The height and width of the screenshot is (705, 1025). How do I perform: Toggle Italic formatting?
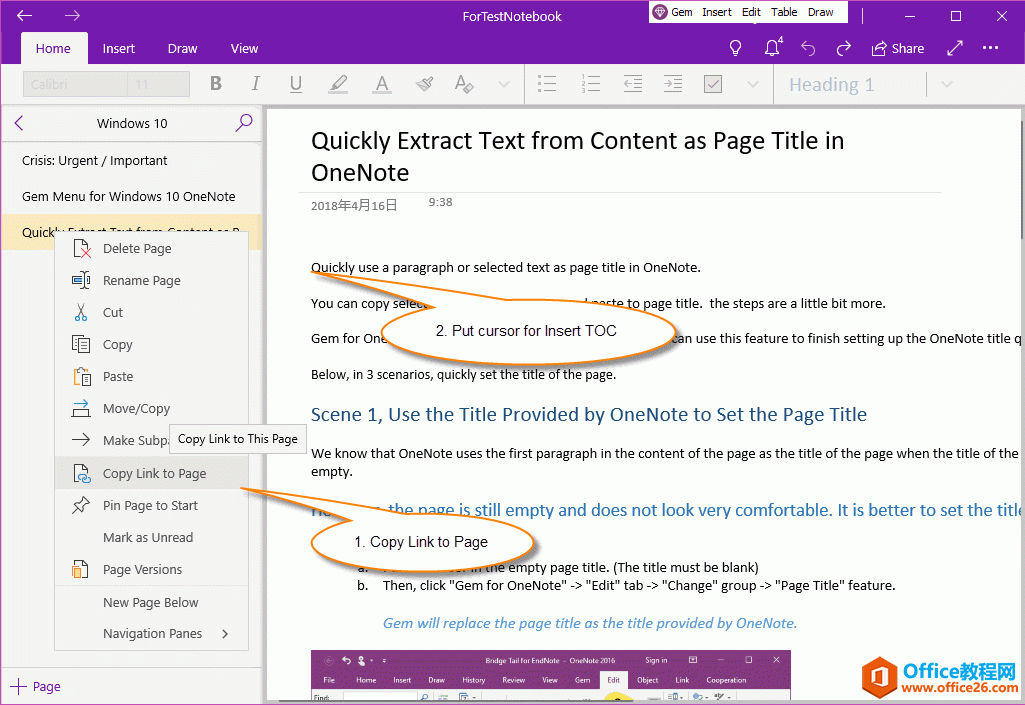pyautogui.click(x=255, y=84)
